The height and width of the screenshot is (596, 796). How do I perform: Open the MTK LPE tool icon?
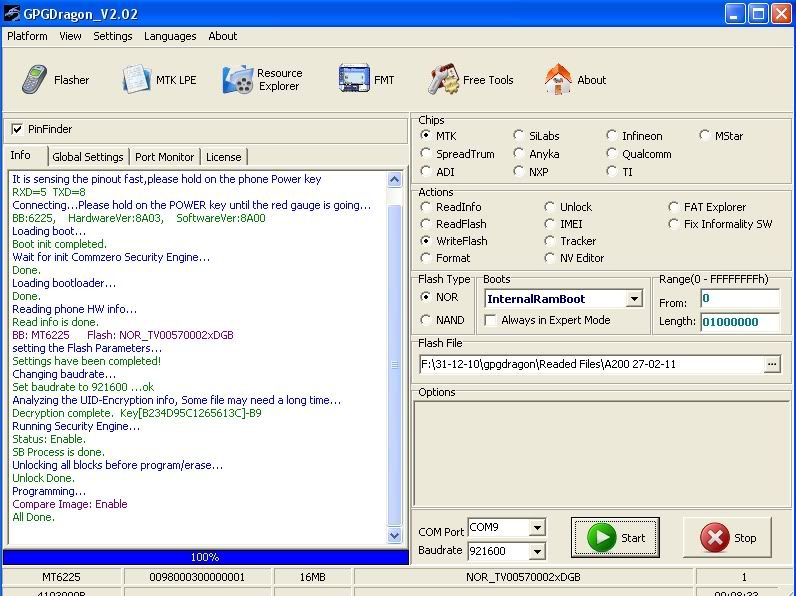136,79
